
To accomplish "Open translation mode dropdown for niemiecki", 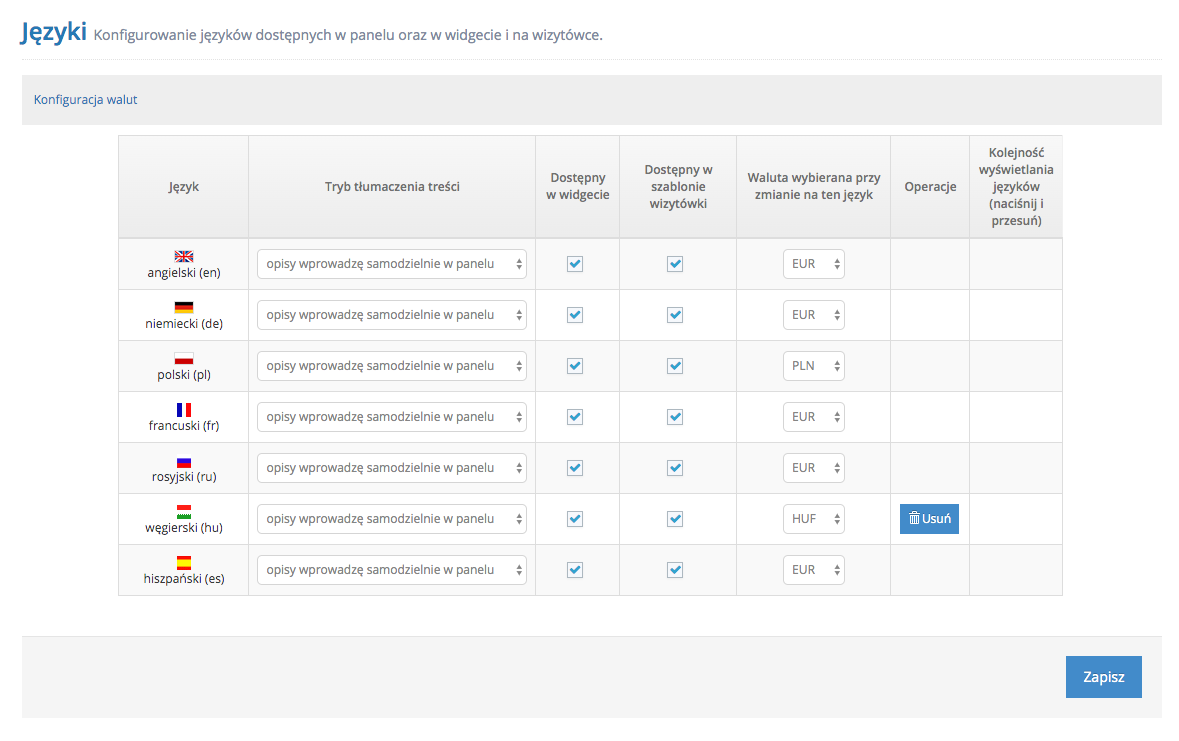I will tap(391, 315).
